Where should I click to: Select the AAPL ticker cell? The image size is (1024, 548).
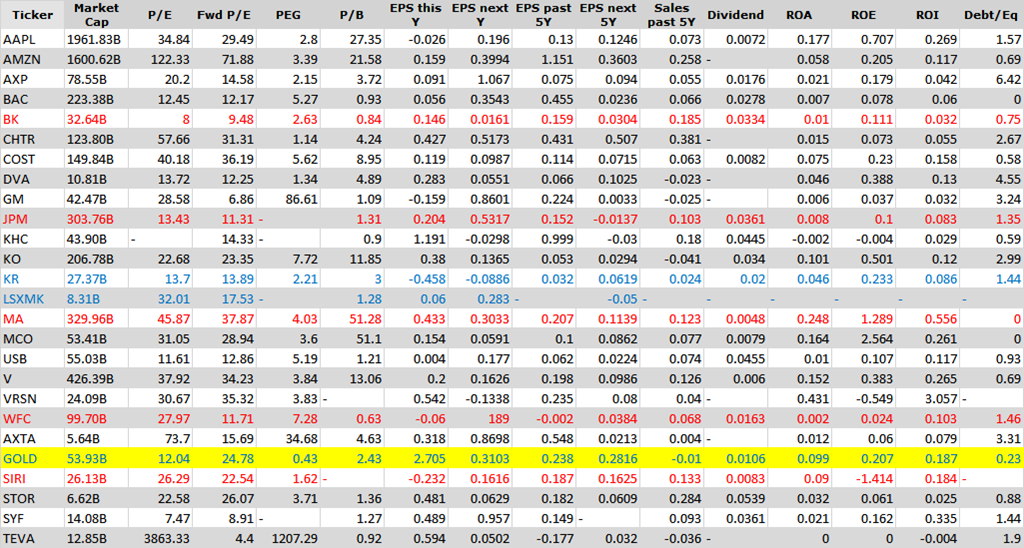(x=33, y=40)
